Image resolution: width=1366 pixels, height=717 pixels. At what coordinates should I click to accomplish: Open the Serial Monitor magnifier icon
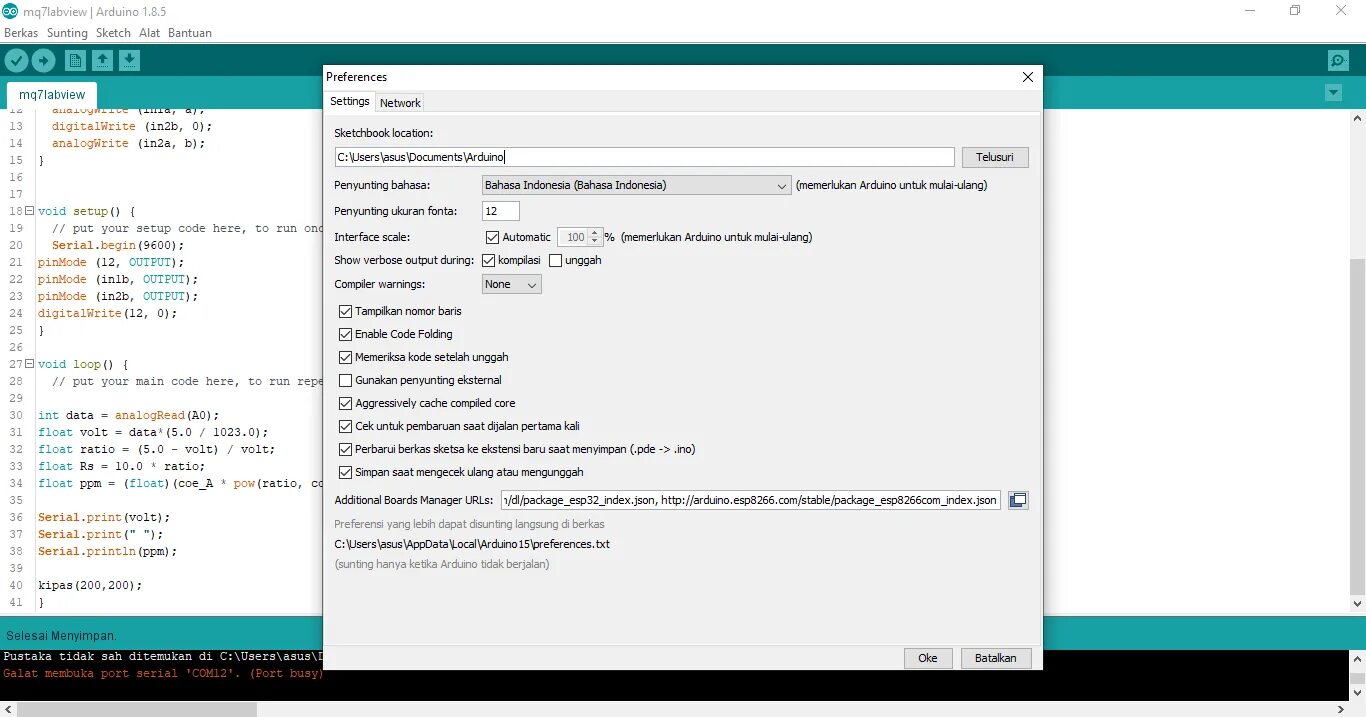pos(1338,61)
